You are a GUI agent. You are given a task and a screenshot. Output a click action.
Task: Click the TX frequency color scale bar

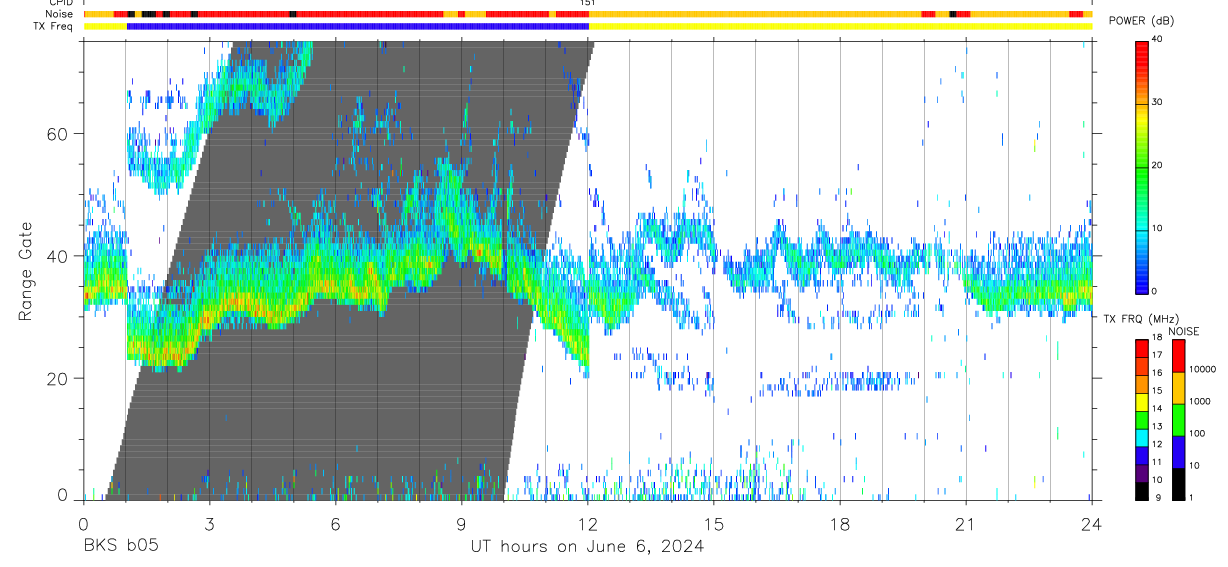[1142, 419]
